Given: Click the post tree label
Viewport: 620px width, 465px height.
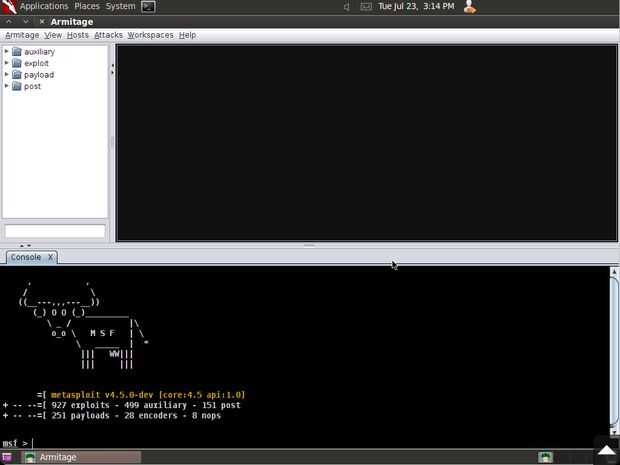Looking at the screenshot, I should click(32, 86).
